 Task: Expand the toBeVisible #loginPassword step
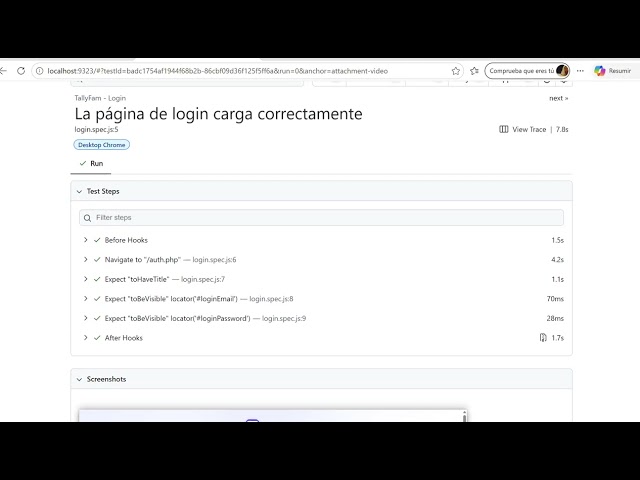(x=85, y=318)
